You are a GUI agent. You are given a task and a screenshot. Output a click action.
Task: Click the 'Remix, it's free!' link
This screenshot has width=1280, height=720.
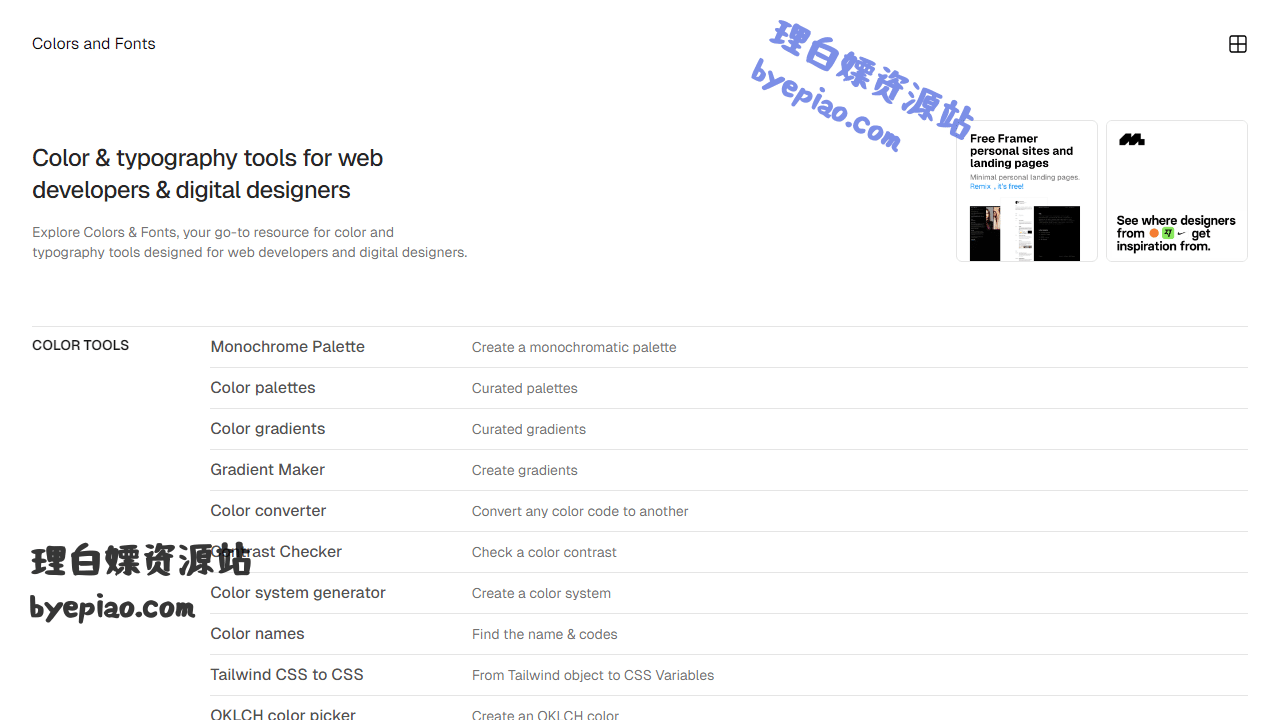[x=997, y=187]
